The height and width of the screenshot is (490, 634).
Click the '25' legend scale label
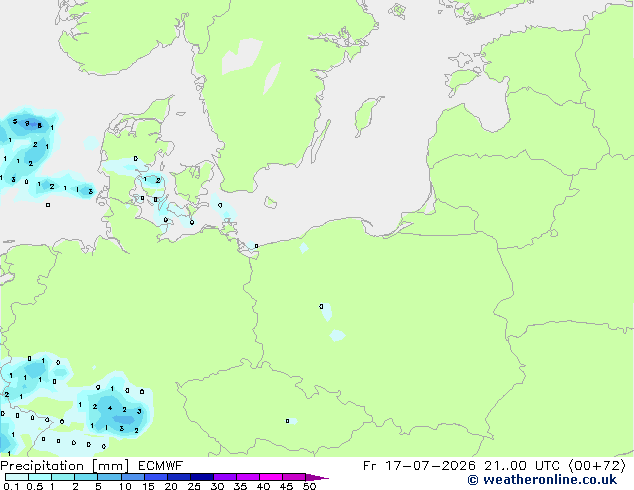[194, 486]
